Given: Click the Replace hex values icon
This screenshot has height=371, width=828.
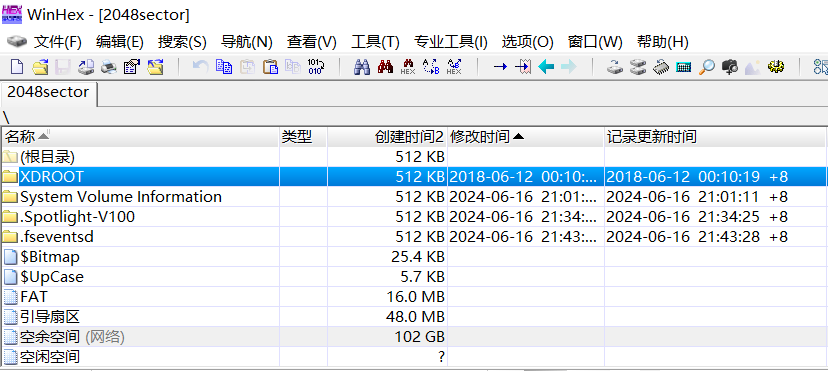Looking at the screenshot, I should click(454, 67).
